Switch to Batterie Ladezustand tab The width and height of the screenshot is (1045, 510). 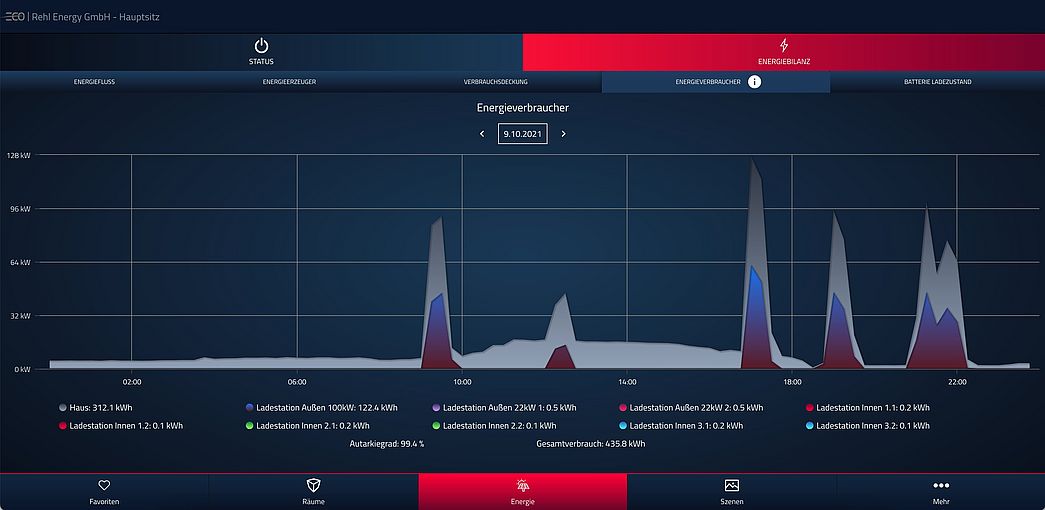click(937, 82)
